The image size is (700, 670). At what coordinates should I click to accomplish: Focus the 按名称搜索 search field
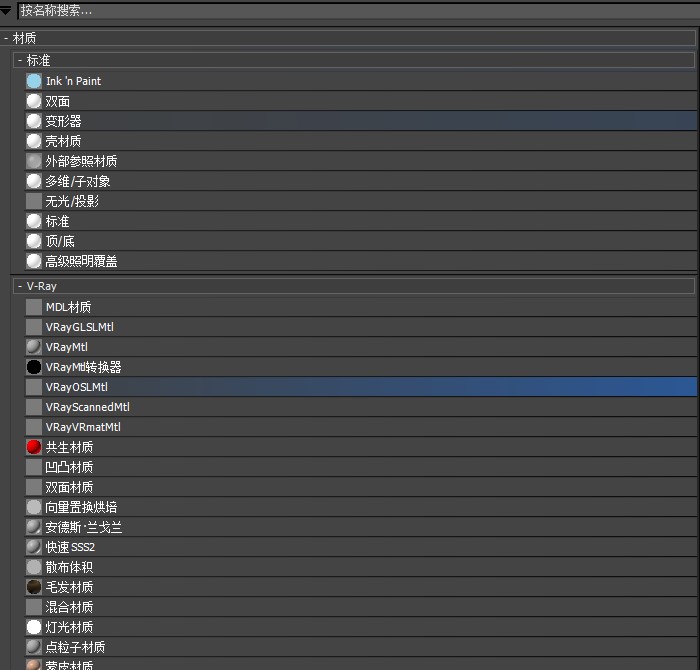click(358, 11)
